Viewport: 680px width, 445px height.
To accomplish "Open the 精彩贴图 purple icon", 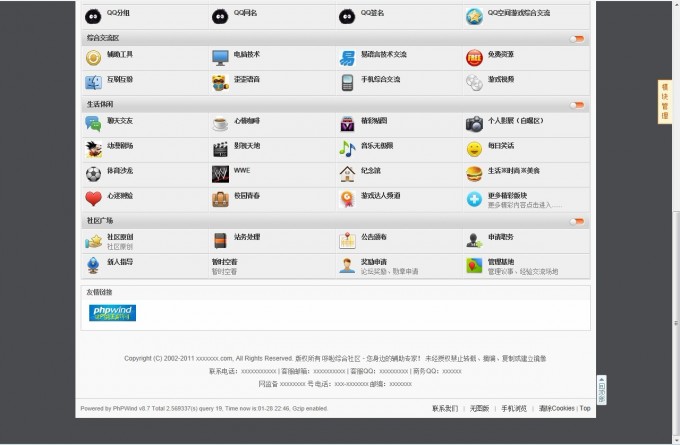I will coord(347,124).
